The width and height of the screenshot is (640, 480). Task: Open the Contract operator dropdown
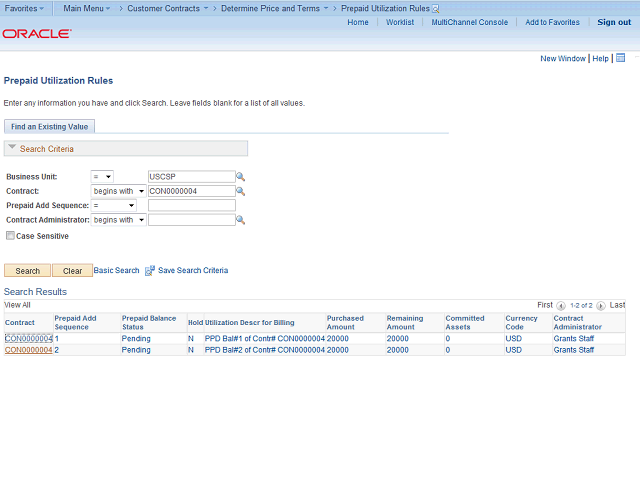point(118,191)
